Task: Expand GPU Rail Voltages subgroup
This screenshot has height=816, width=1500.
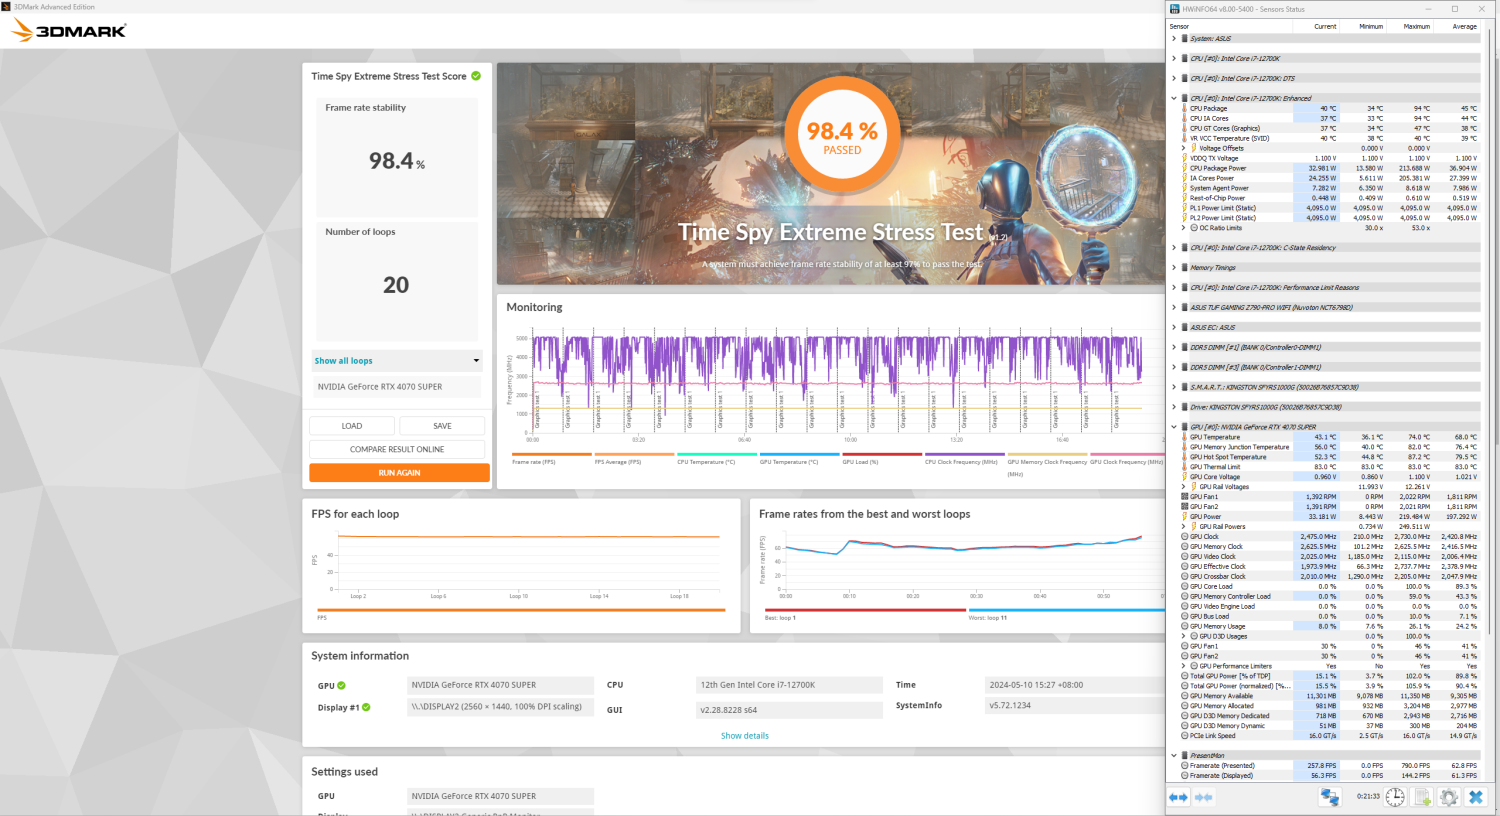Action: point(1183,487)
